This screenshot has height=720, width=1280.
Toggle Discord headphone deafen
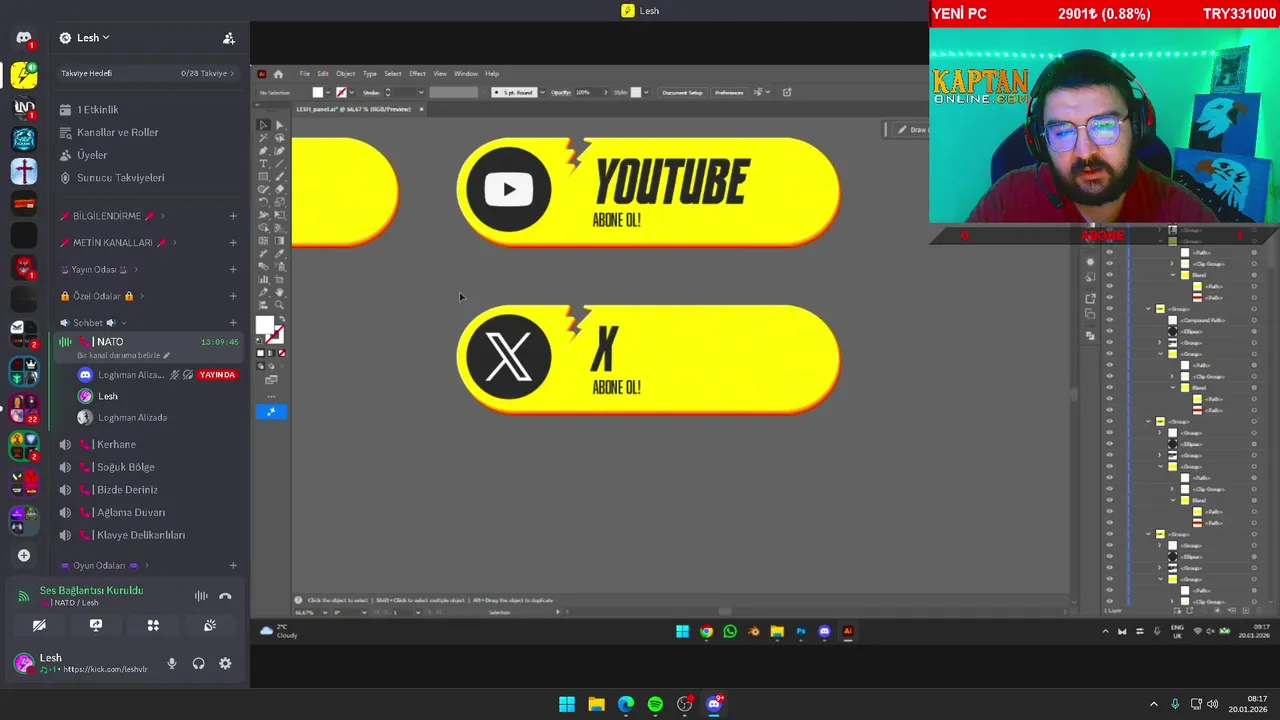pos(198,663)
